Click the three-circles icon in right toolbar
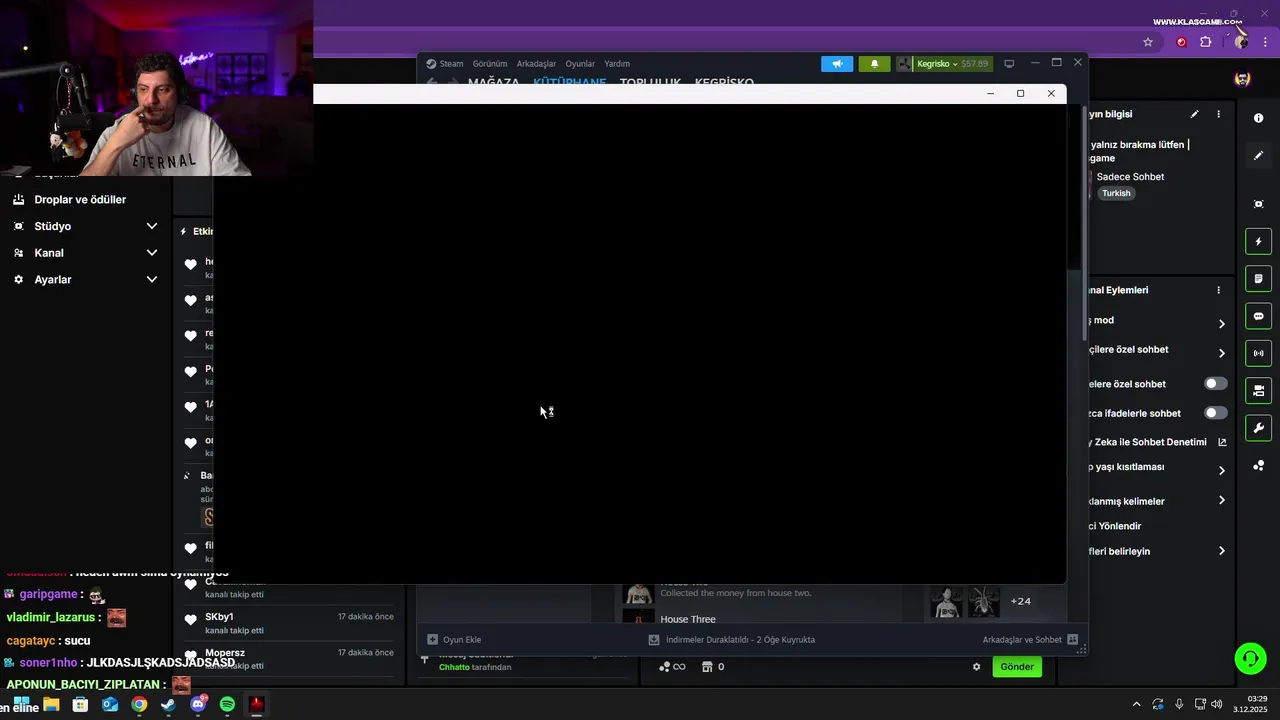Screen dimensions: 1280x720 1258,466
